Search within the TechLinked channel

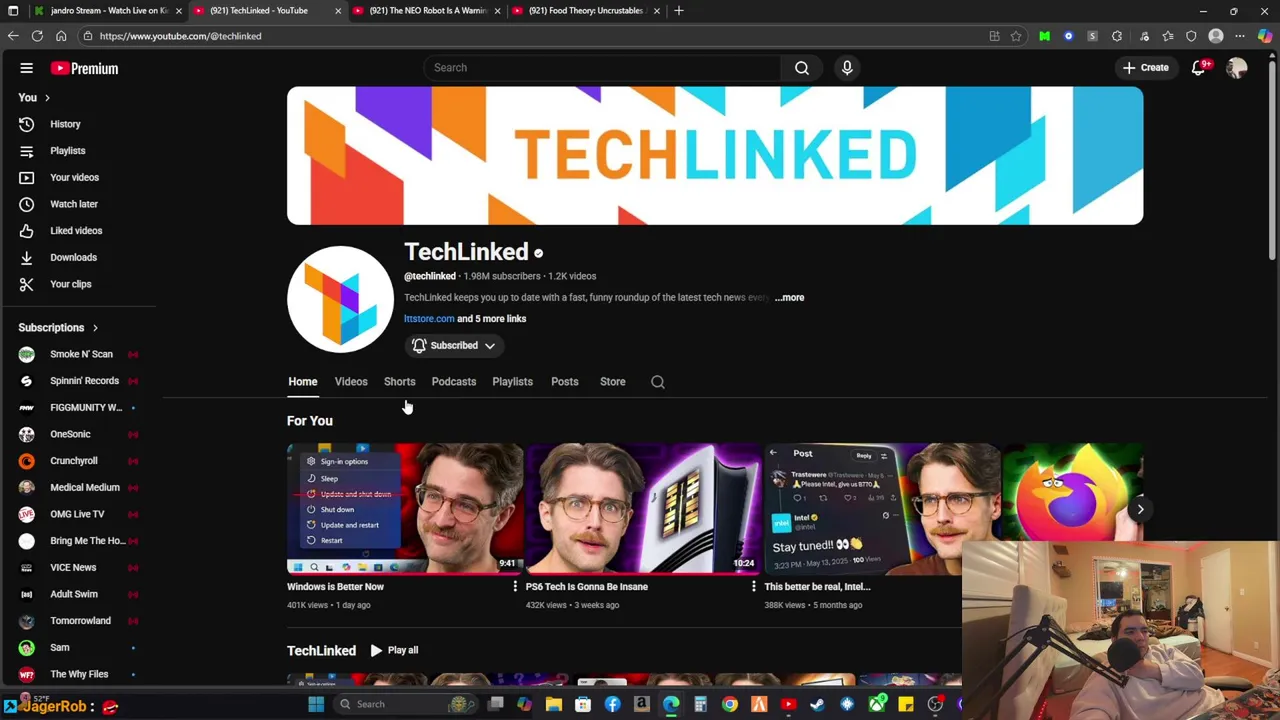tap(658, 382)
